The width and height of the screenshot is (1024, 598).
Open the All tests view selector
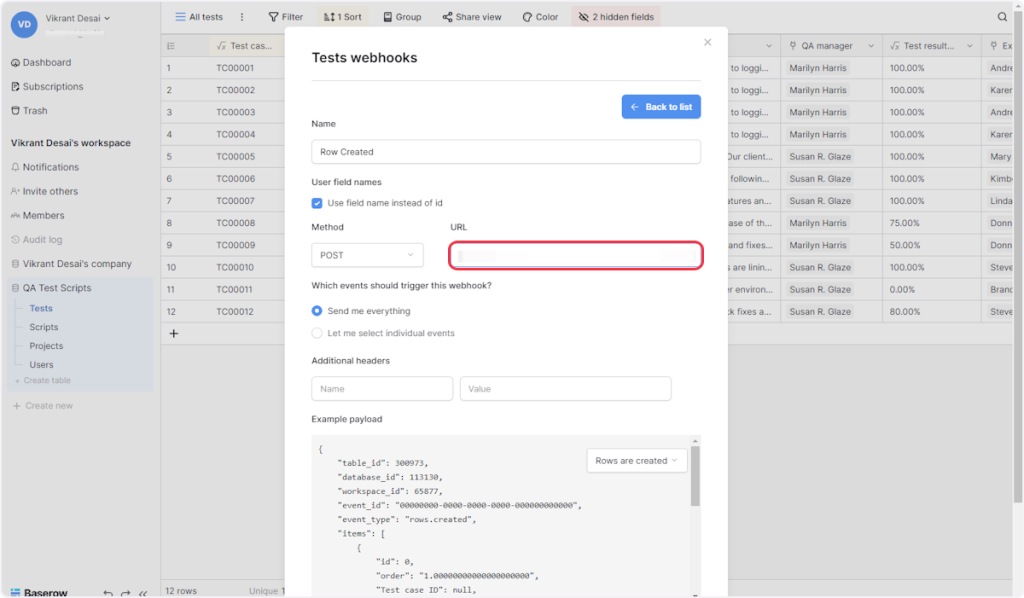[198, 17]
